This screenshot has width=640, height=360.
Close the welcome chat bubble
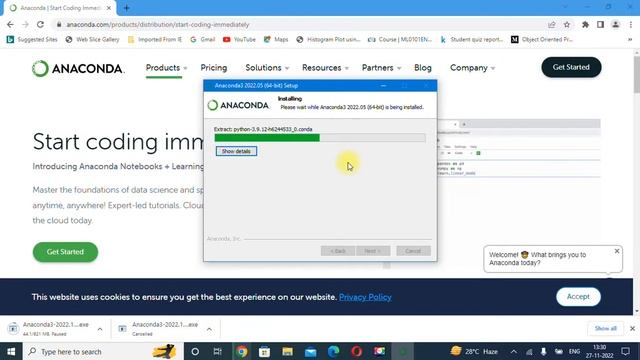pyautogui.click(x=617, y=251)
